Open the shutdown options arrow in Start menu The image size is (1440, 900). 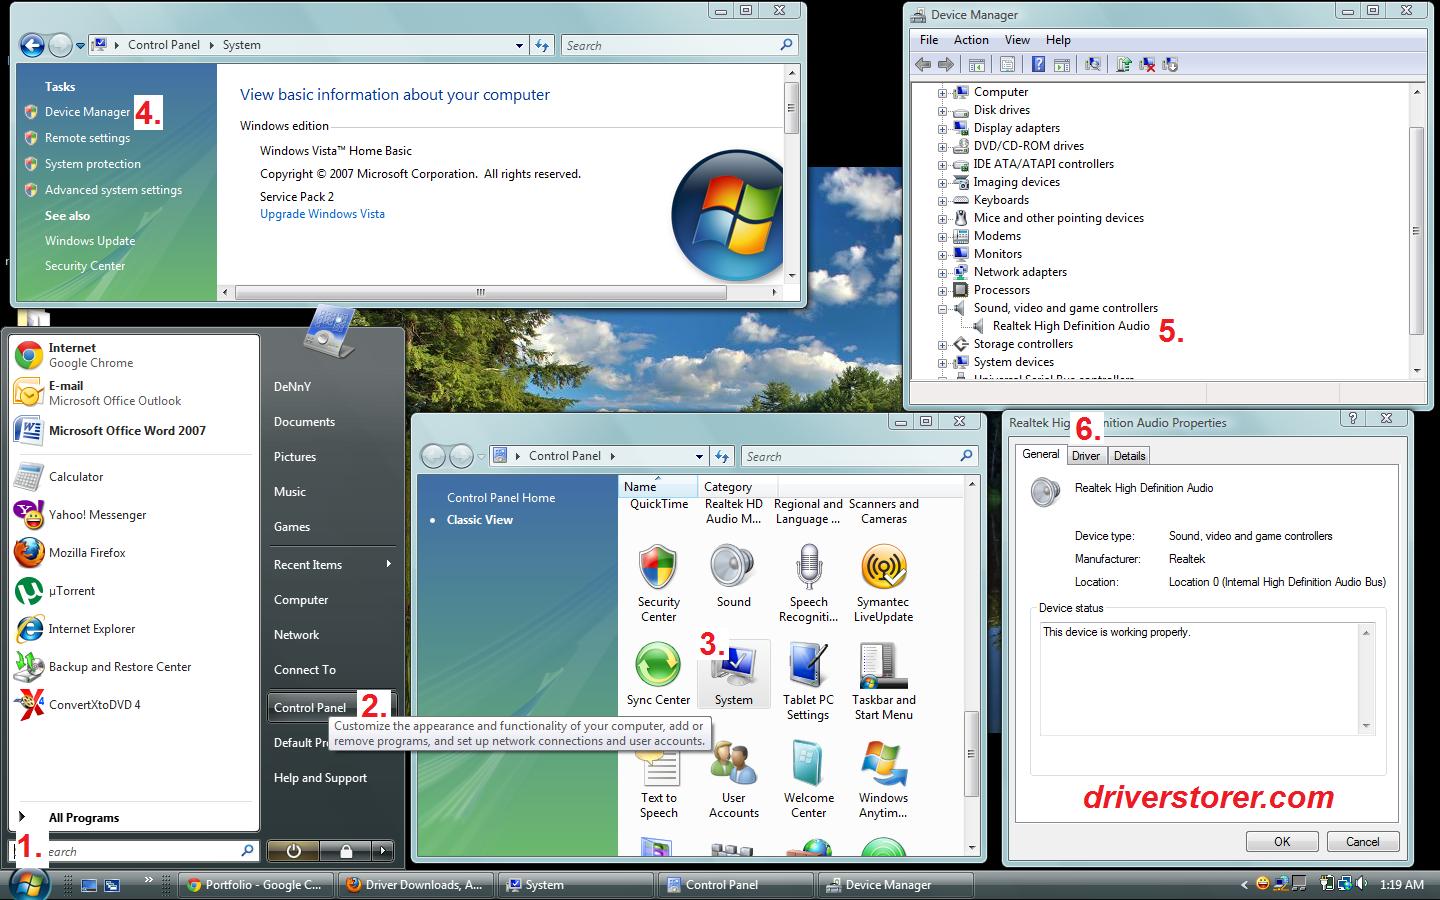point(382,851)
